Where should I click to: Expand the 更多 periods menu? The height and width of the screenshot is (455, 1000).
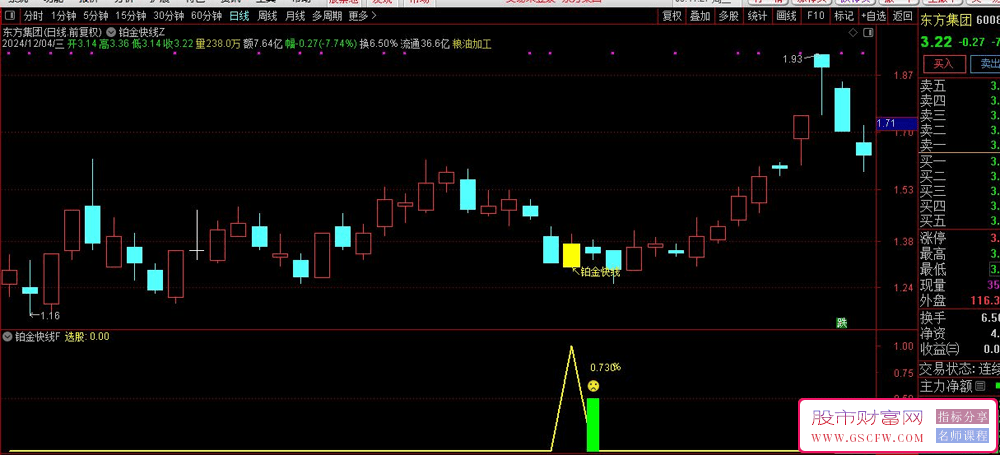click(362, 16)
